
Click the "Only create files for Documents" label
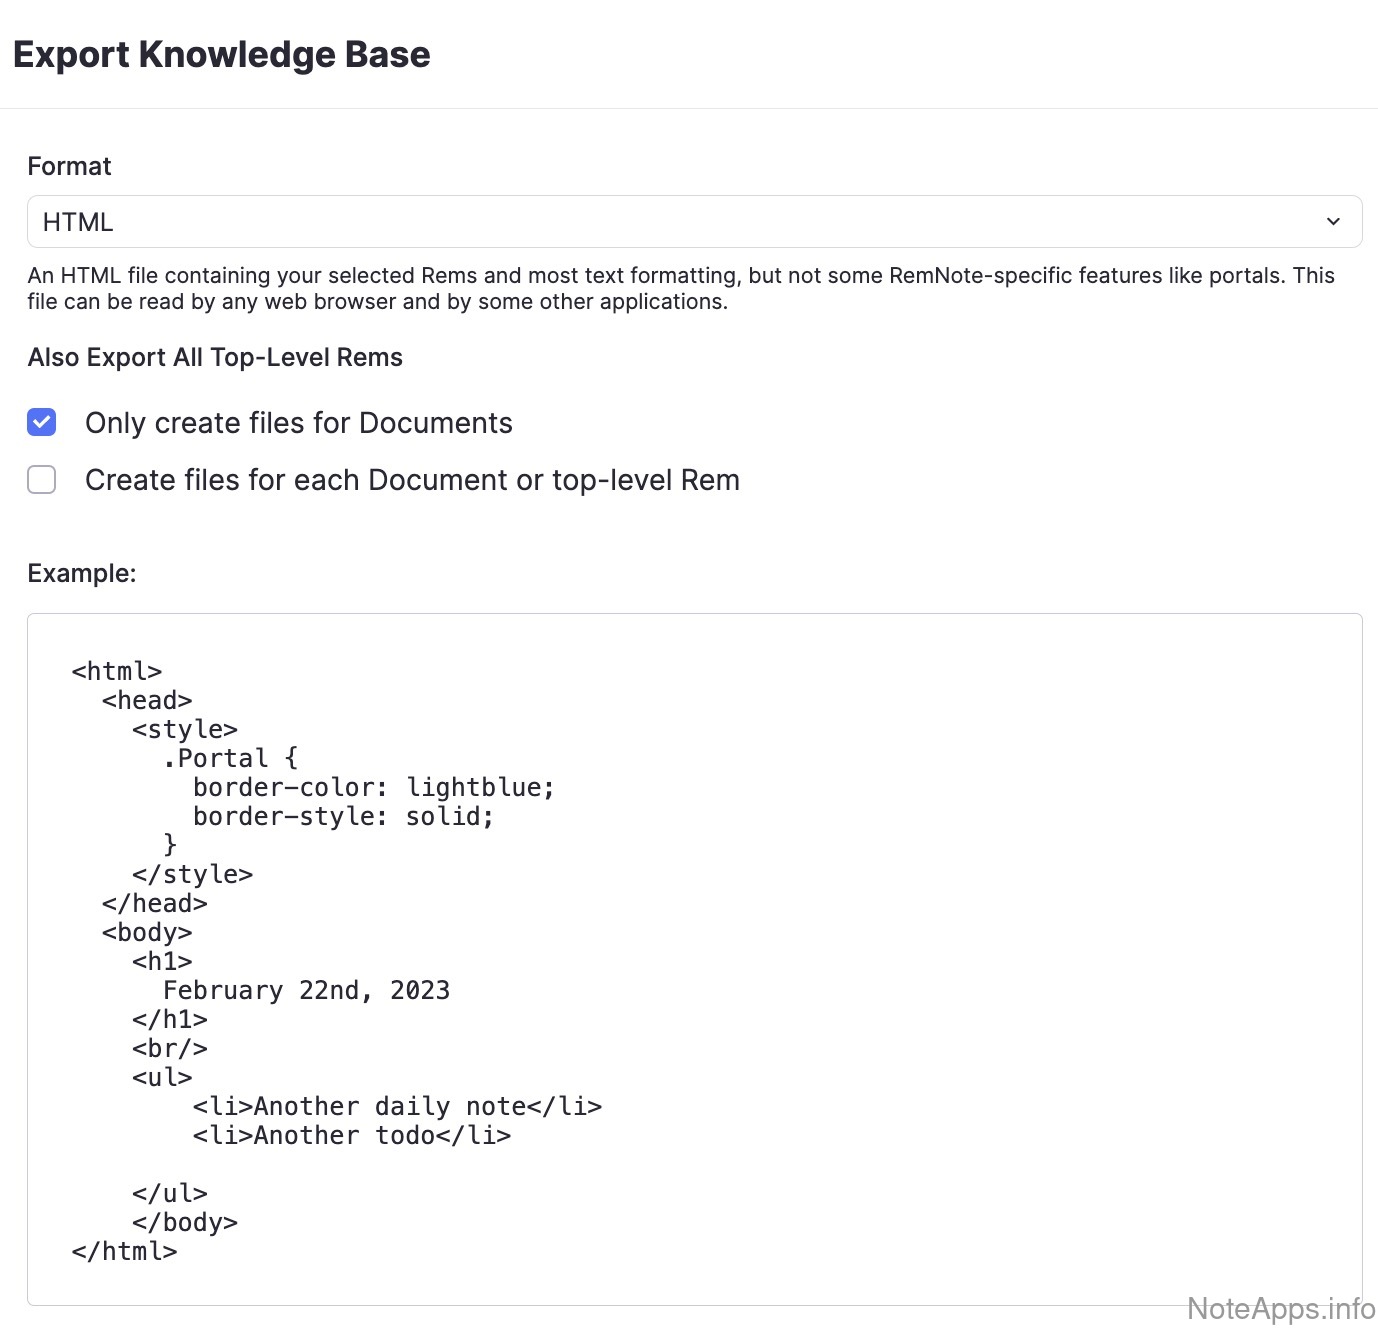(x=298, y=423)
